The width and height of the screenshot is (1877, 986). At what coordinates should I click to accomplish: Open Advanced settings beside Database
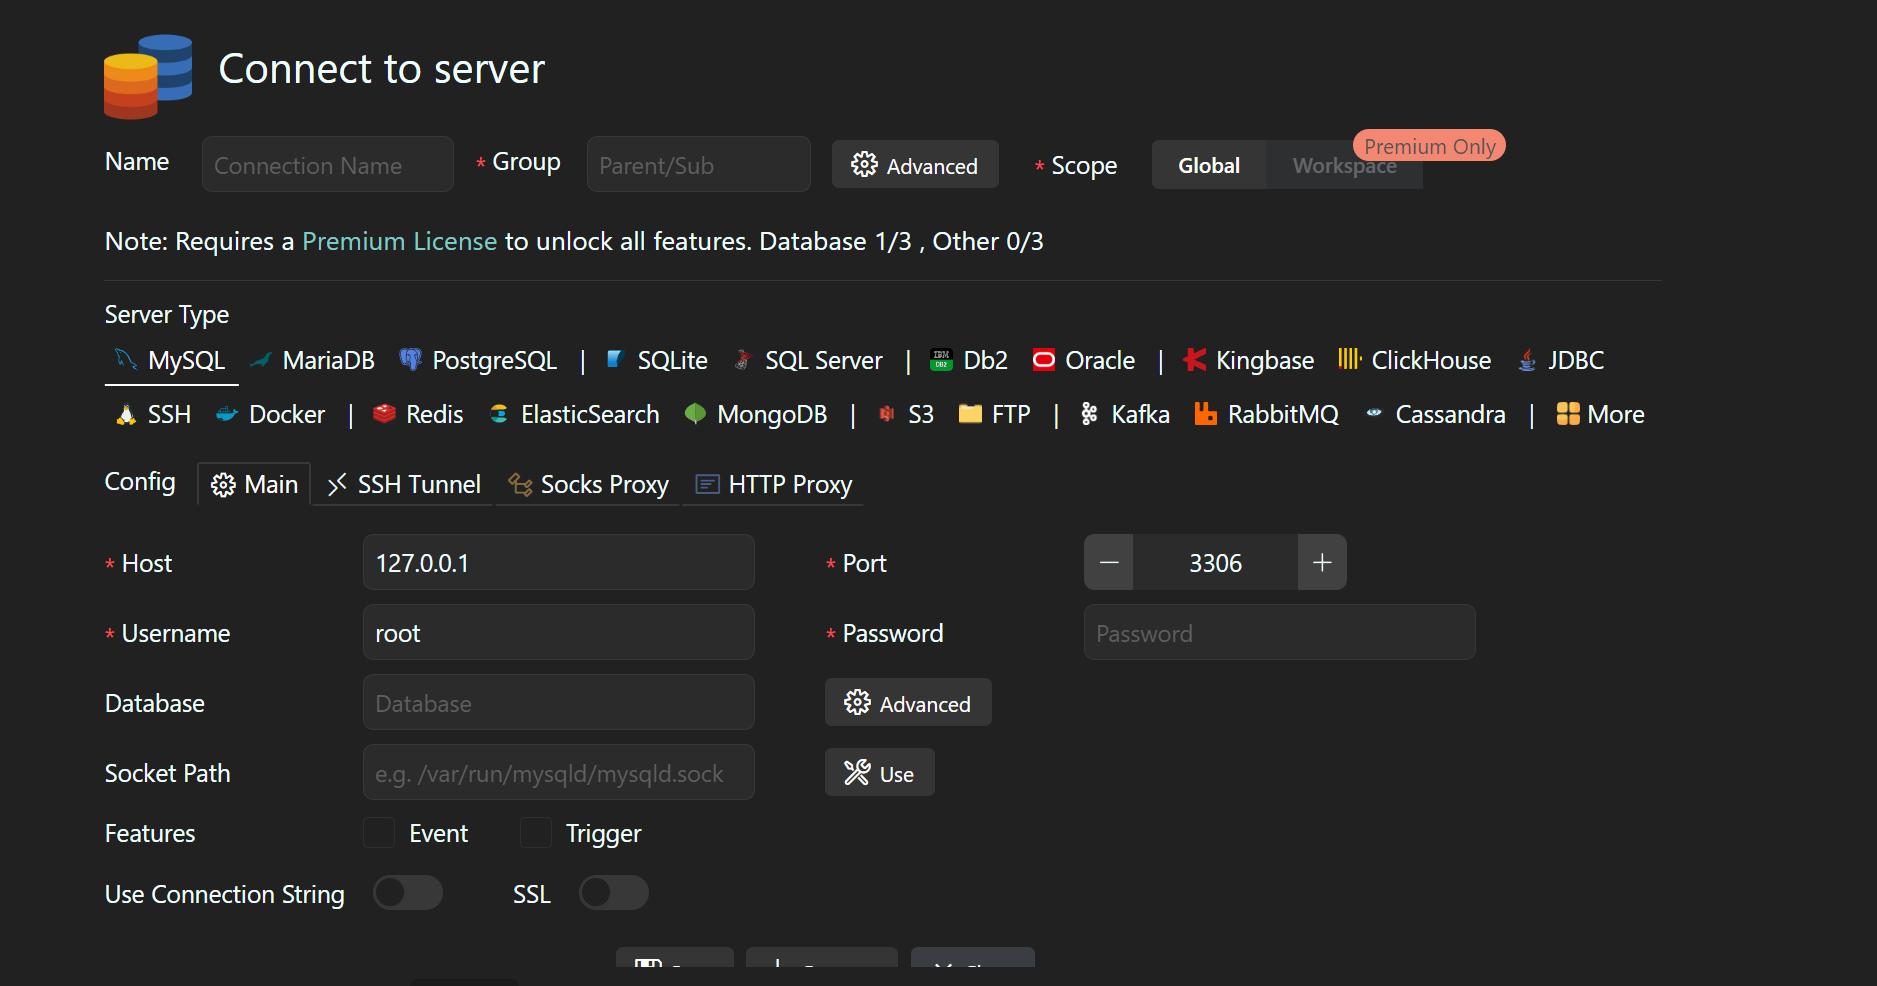908,703
